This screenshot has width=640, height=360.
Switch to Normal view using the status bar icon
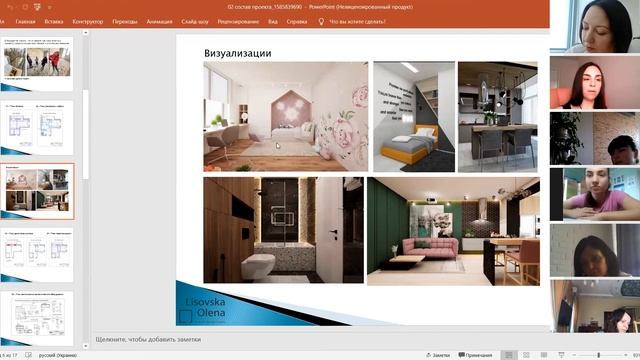509,355
